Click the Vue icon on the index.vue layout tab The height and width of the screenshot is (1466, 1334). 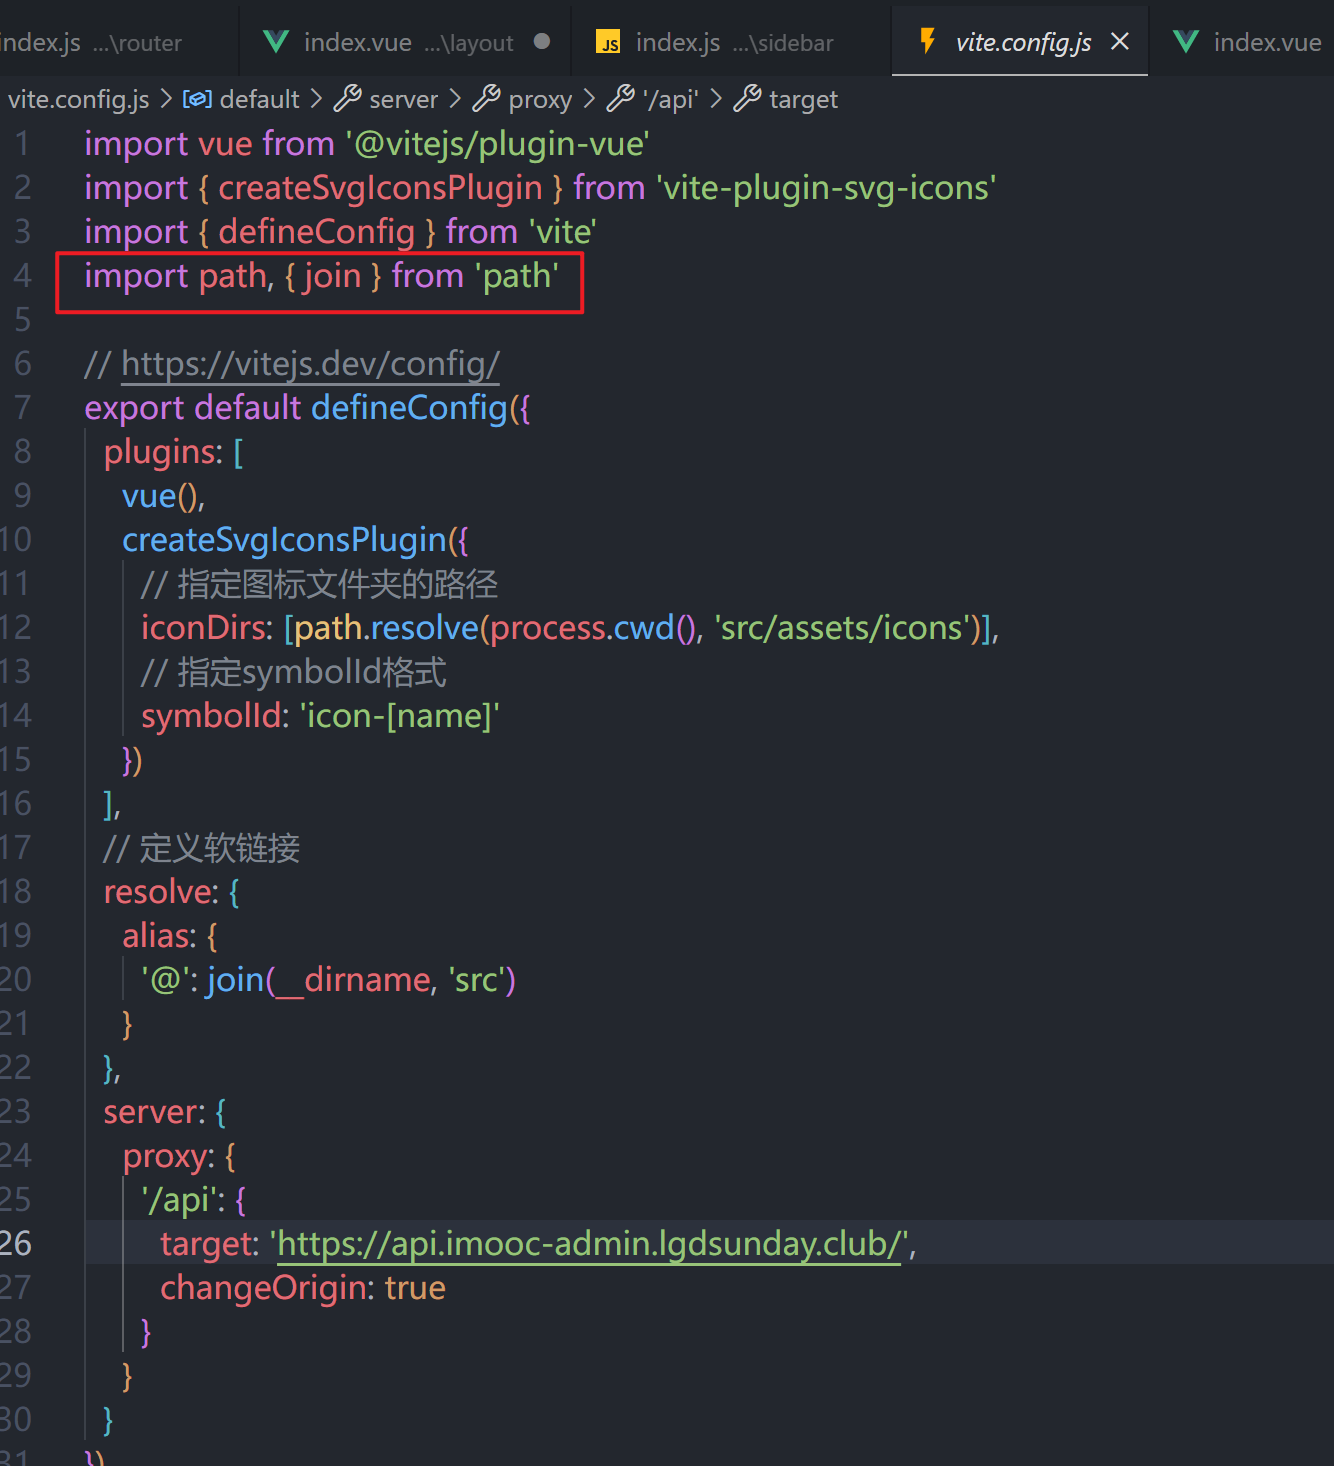coord(275,42)
